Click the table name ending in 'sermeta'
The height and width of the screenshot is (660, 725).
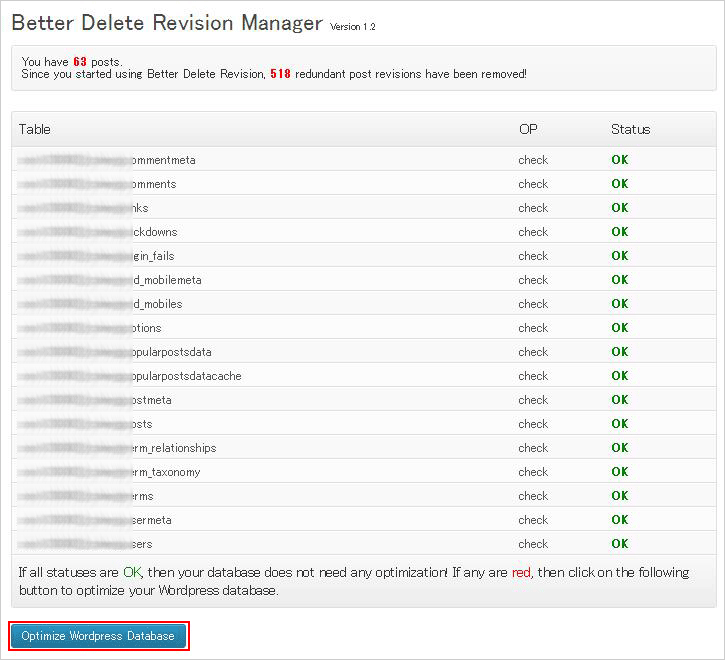(95, 520)
